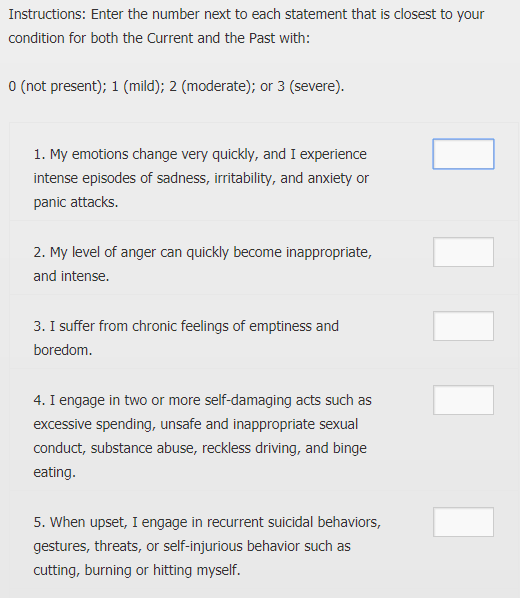
Task: Click the 'Instructions:' heading text
Action: coord(48,14)
